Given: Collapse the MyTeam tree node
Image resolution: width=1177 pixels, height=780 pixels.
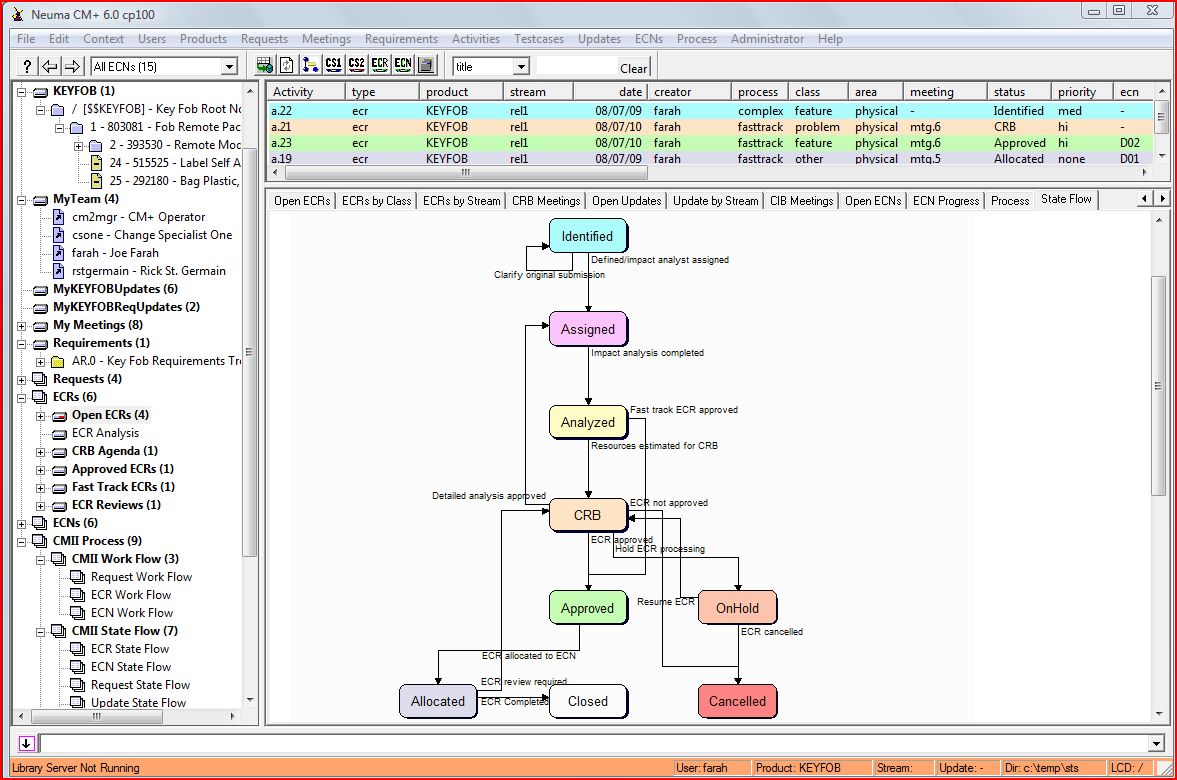Looking at the screenshot, I should pos(22,199).
